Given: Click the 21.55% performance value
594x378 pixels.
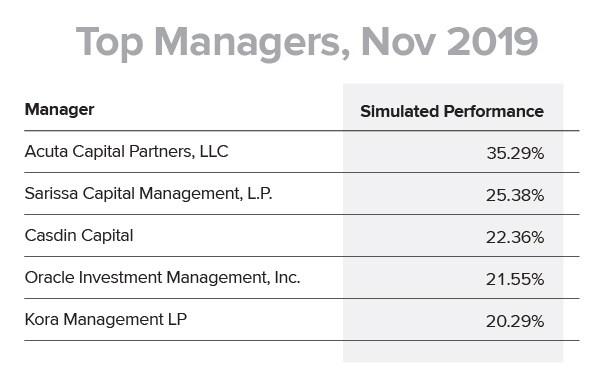Looking at the screenshot, I should coord(515,280).
